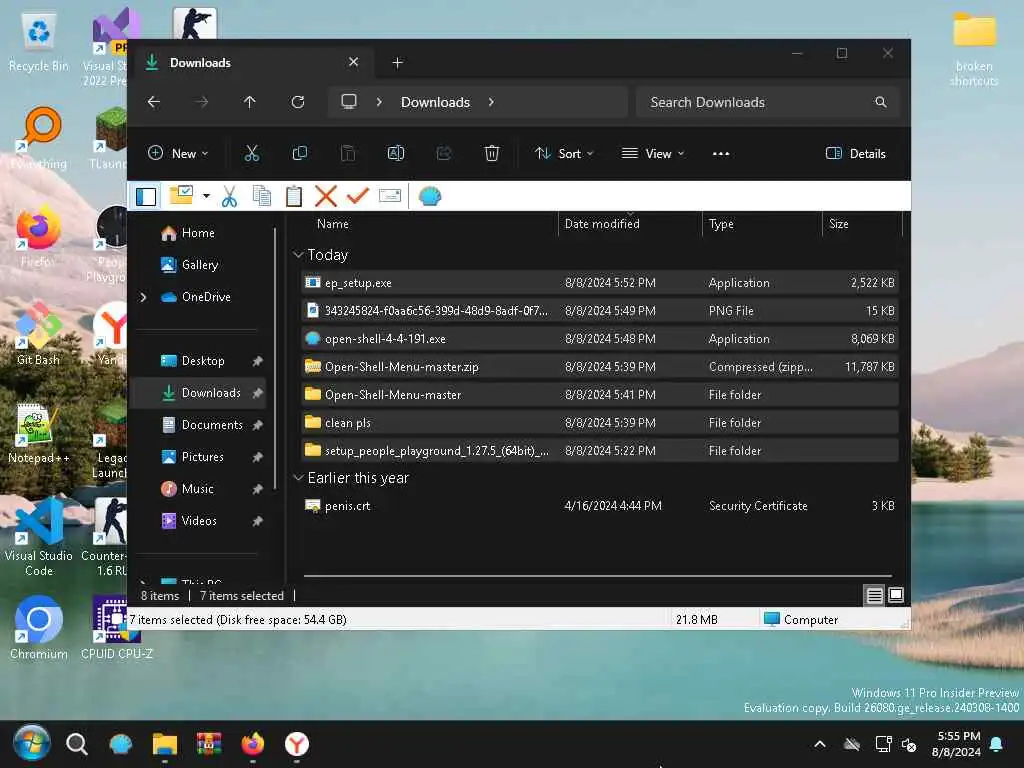Sort by the Date modified column header
This screenshot has width=1024, height=768.
coord(602,224)
